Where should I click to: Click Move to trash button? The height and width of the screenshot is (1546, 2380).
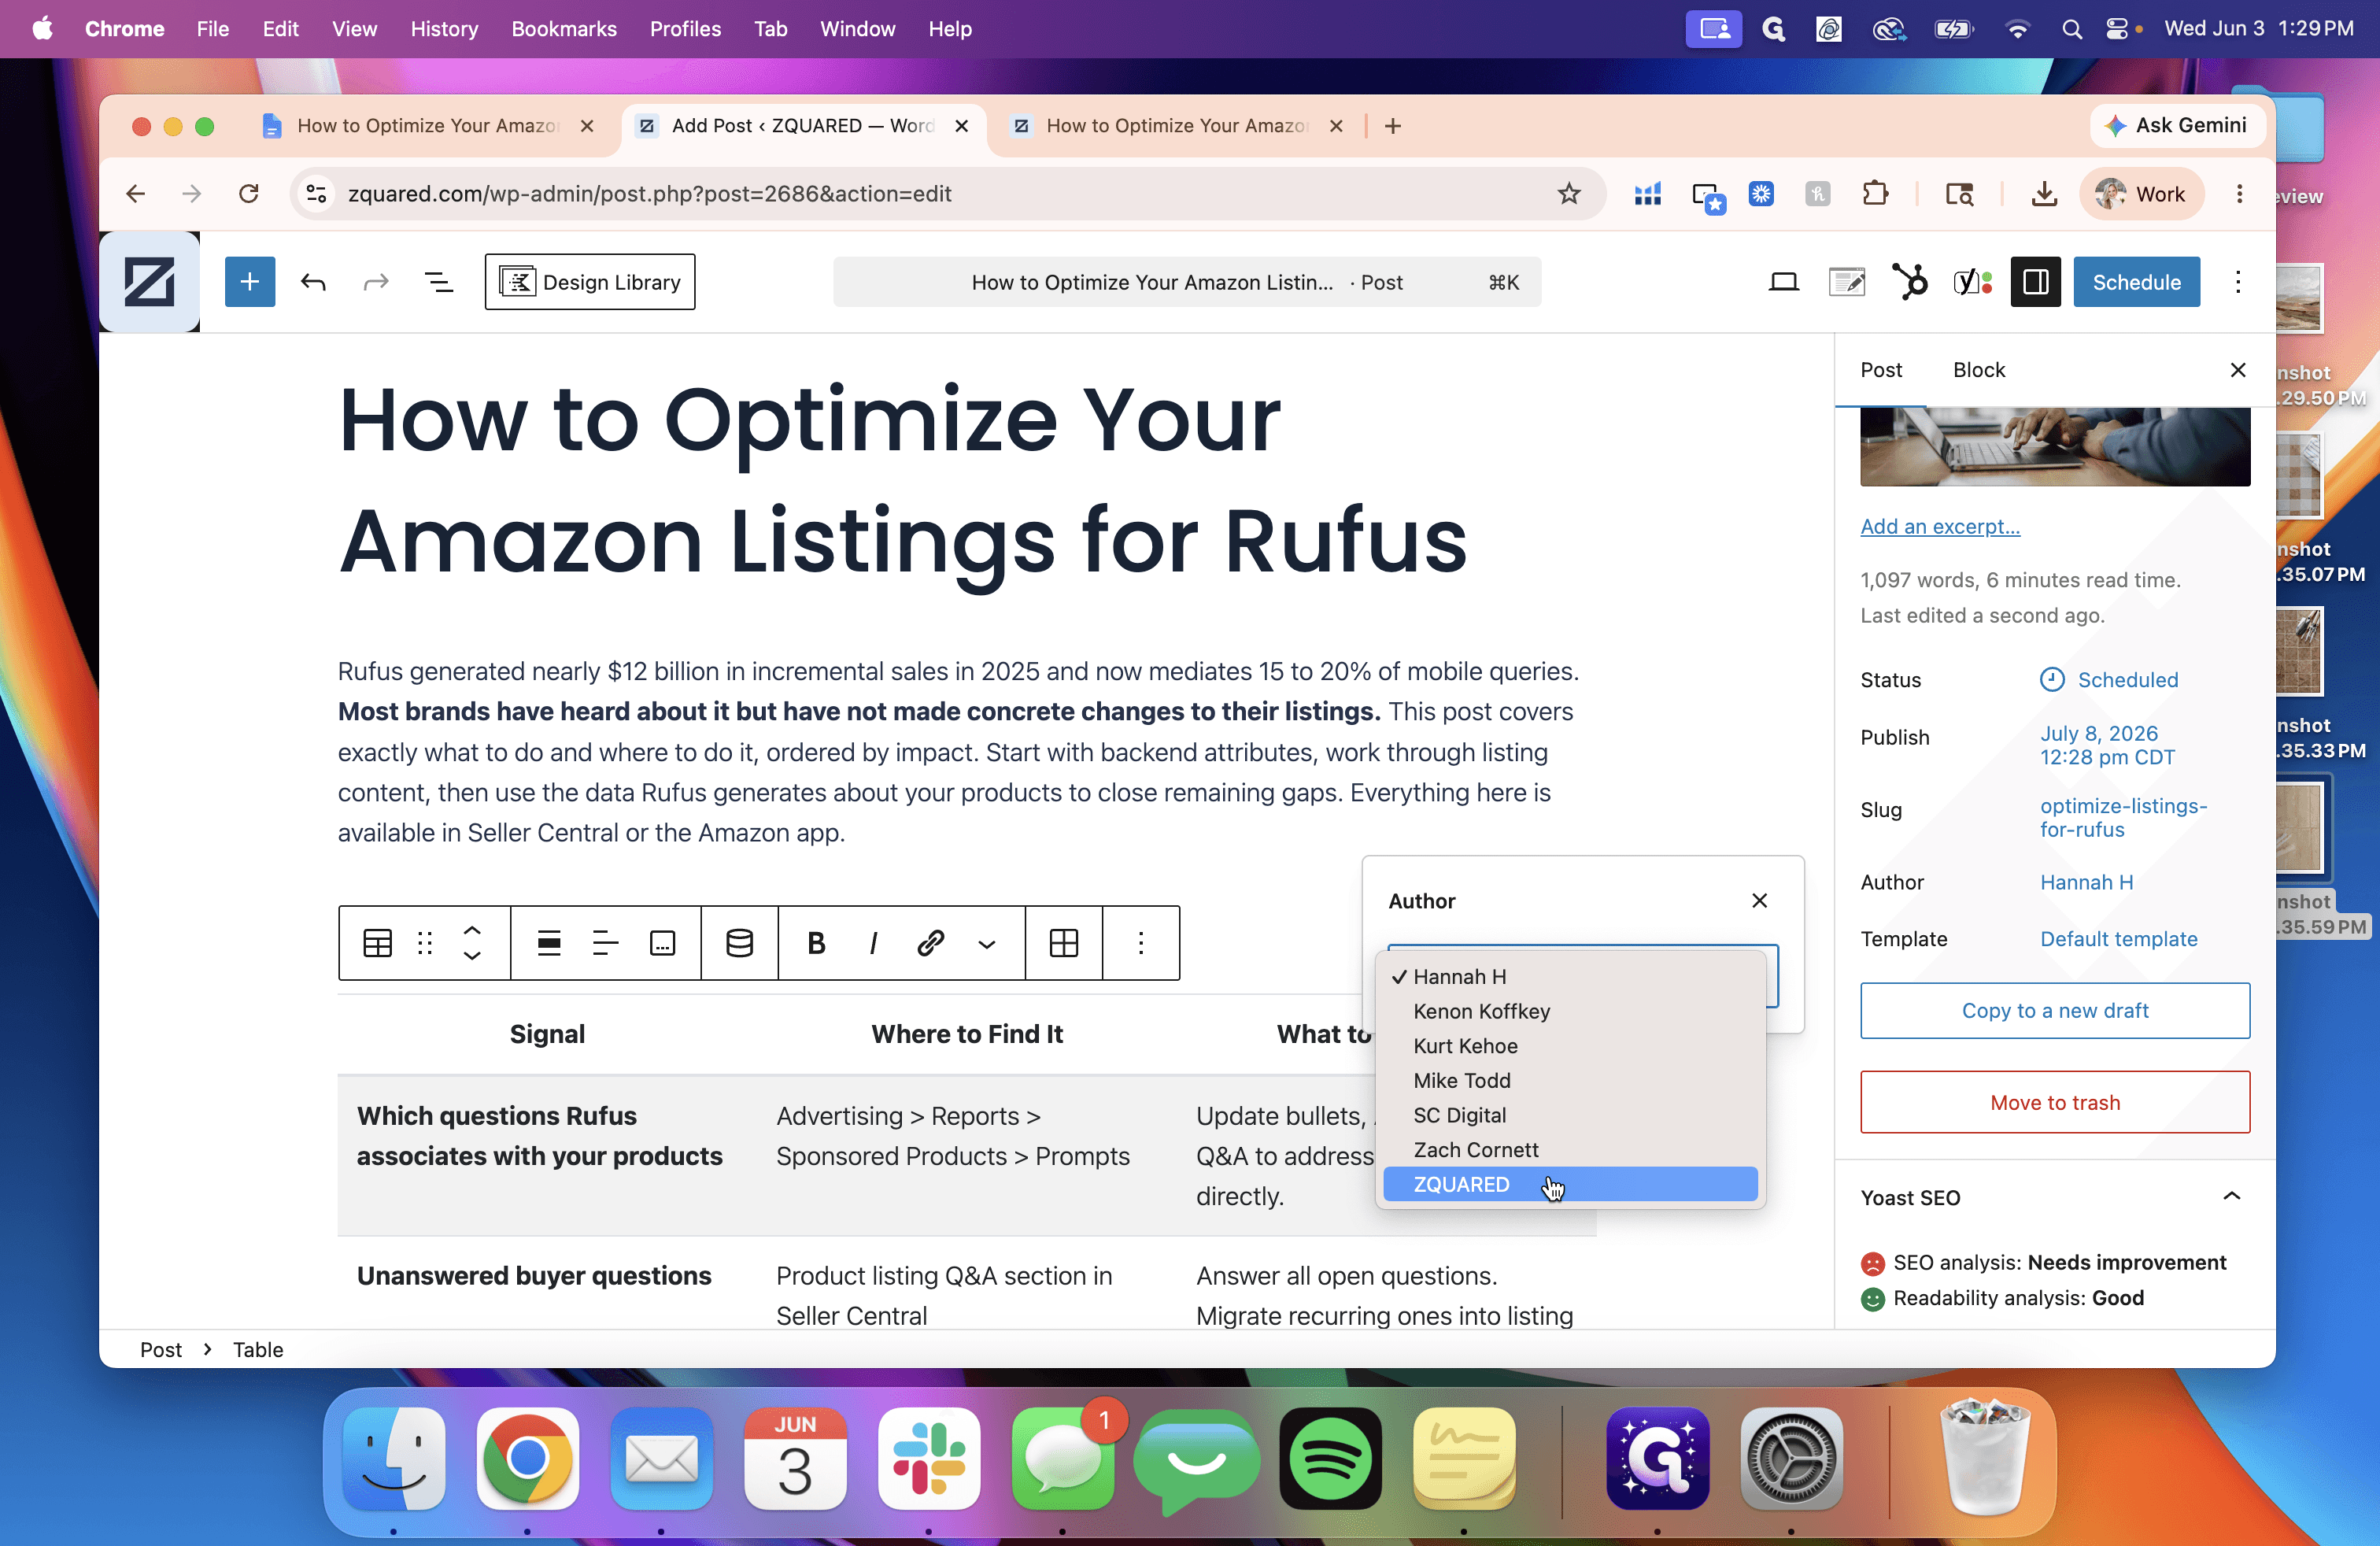2055,1103
